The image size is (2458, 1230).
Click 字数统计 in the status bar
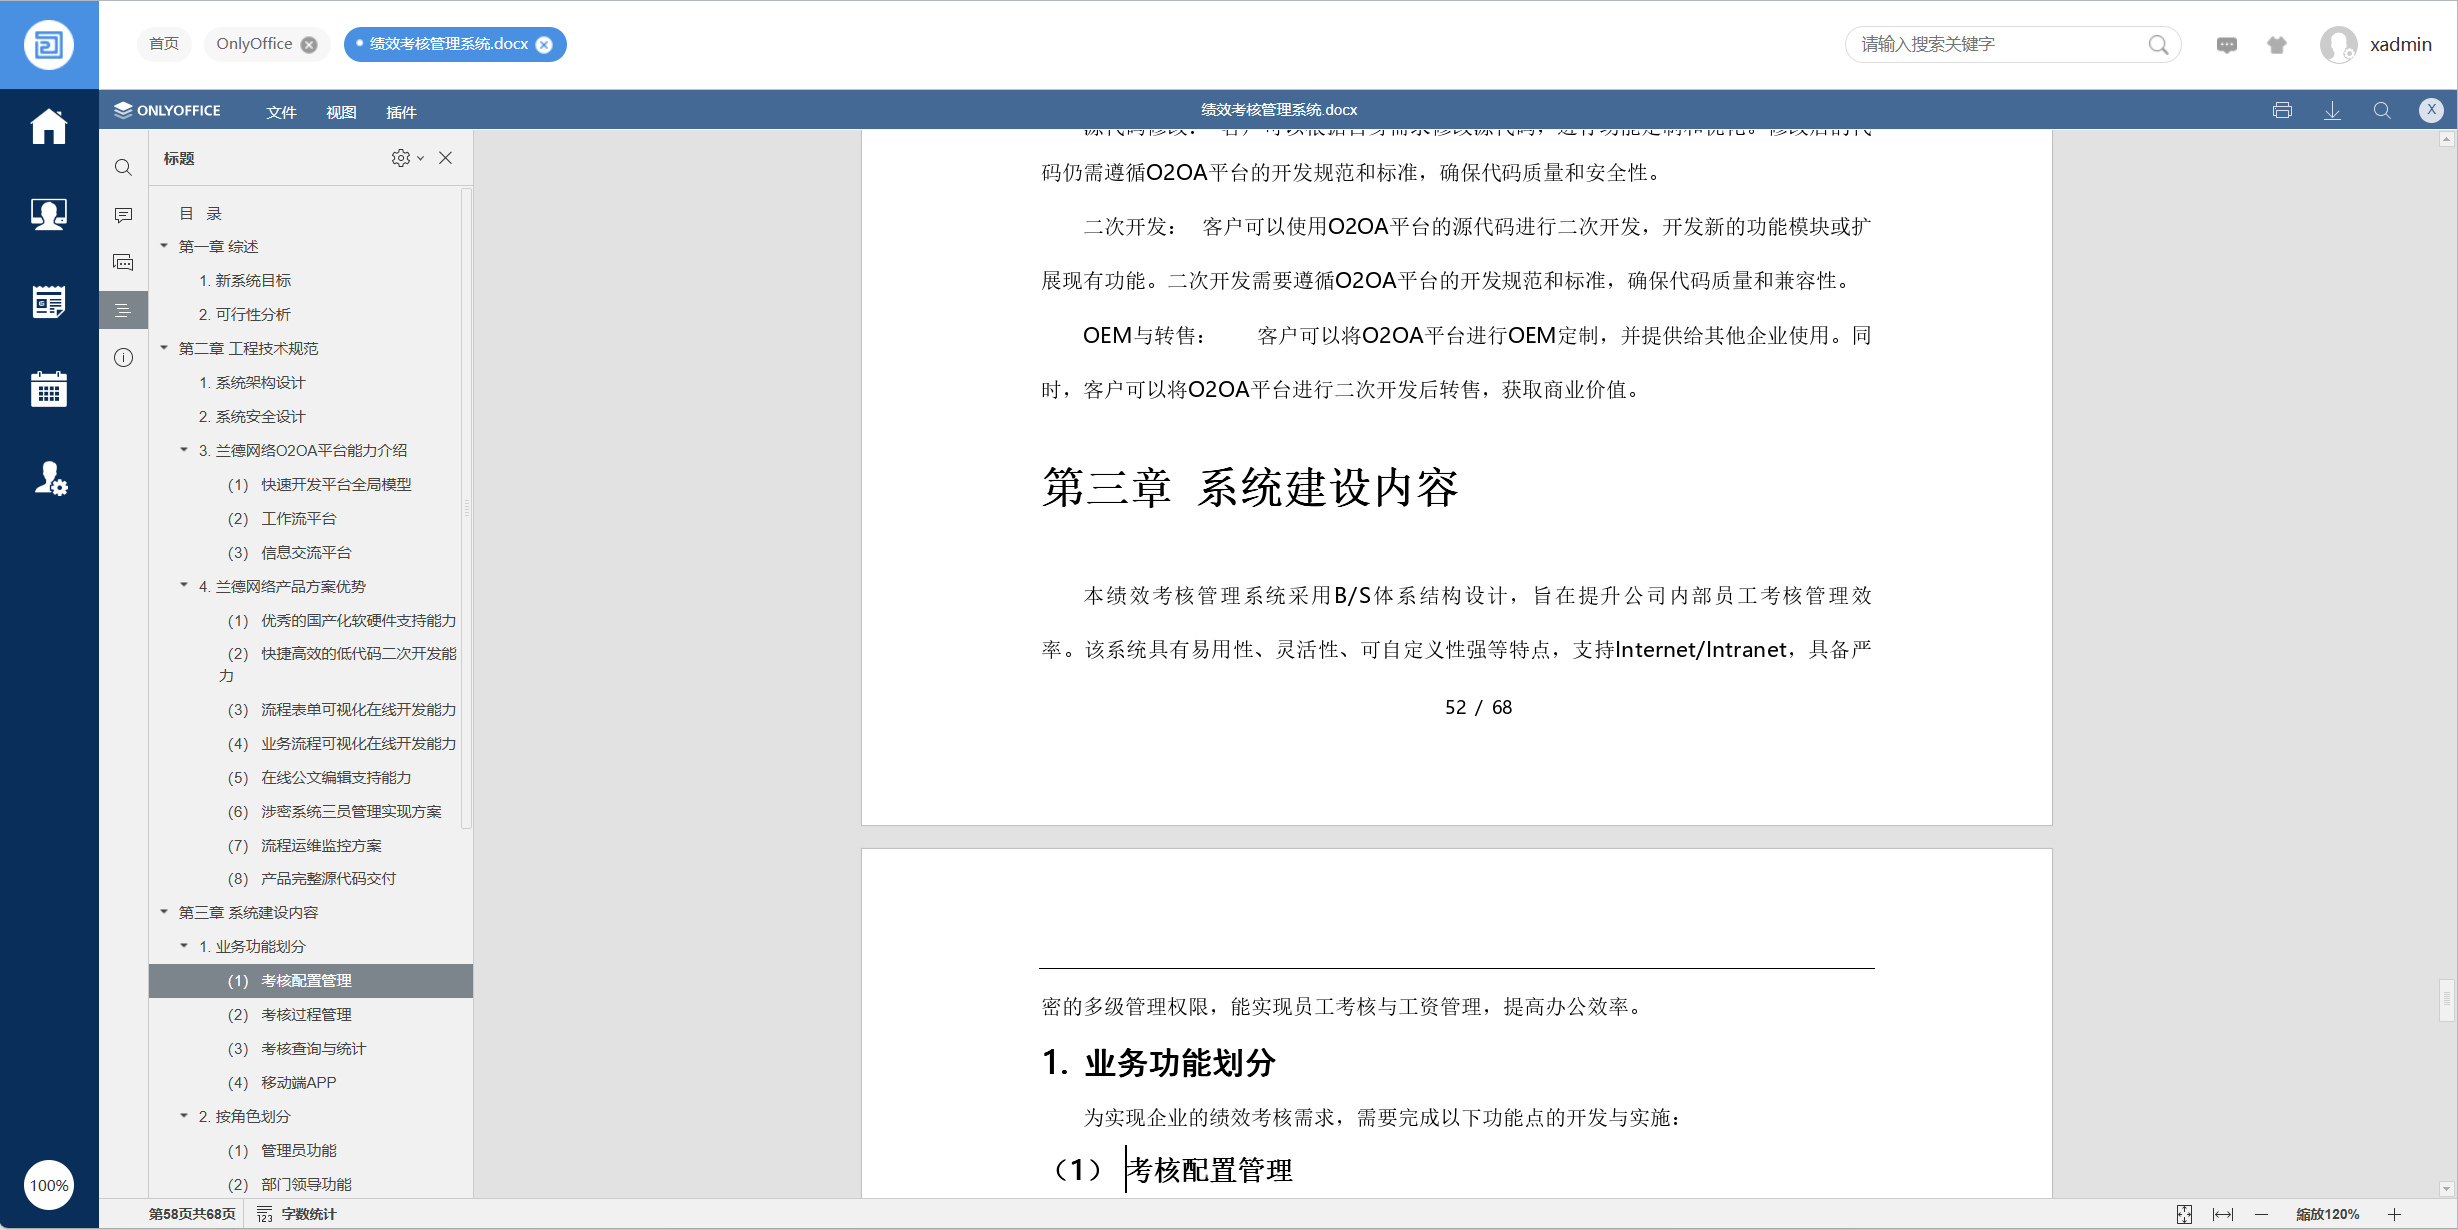coord(308,1214)
